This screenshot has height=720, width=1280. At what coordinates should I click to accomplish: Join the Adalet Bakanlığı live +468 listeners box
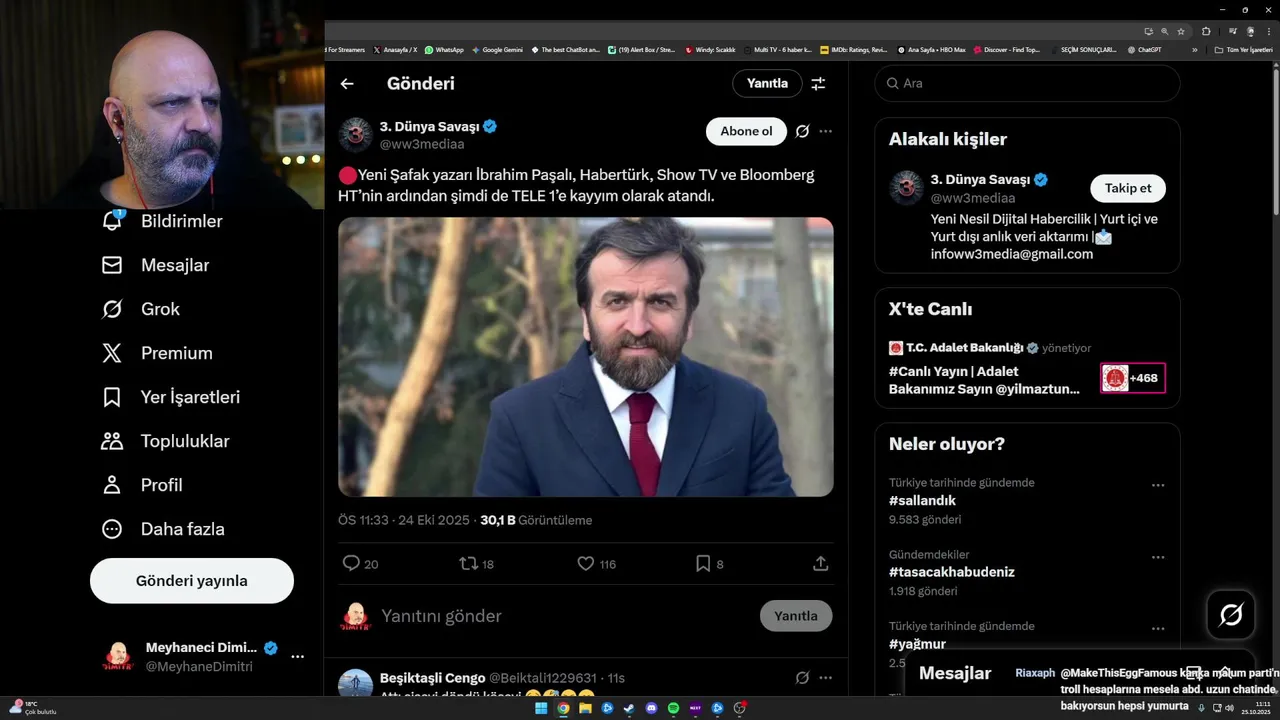1133,378
